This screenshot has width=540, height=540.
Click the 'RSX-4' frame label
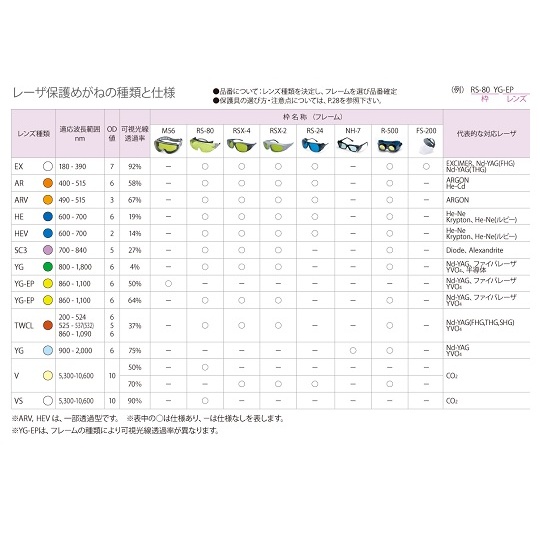[x=241, y=131]
